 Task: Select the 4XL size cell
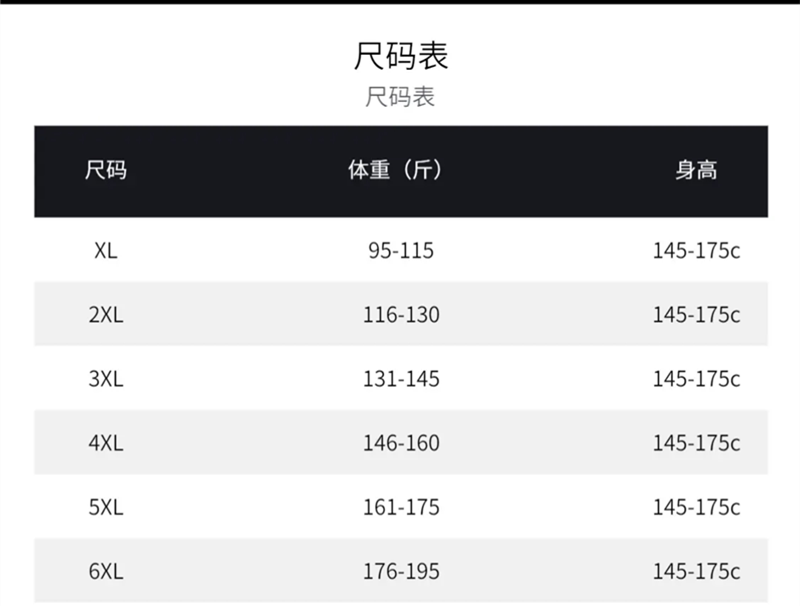(106, 443)
